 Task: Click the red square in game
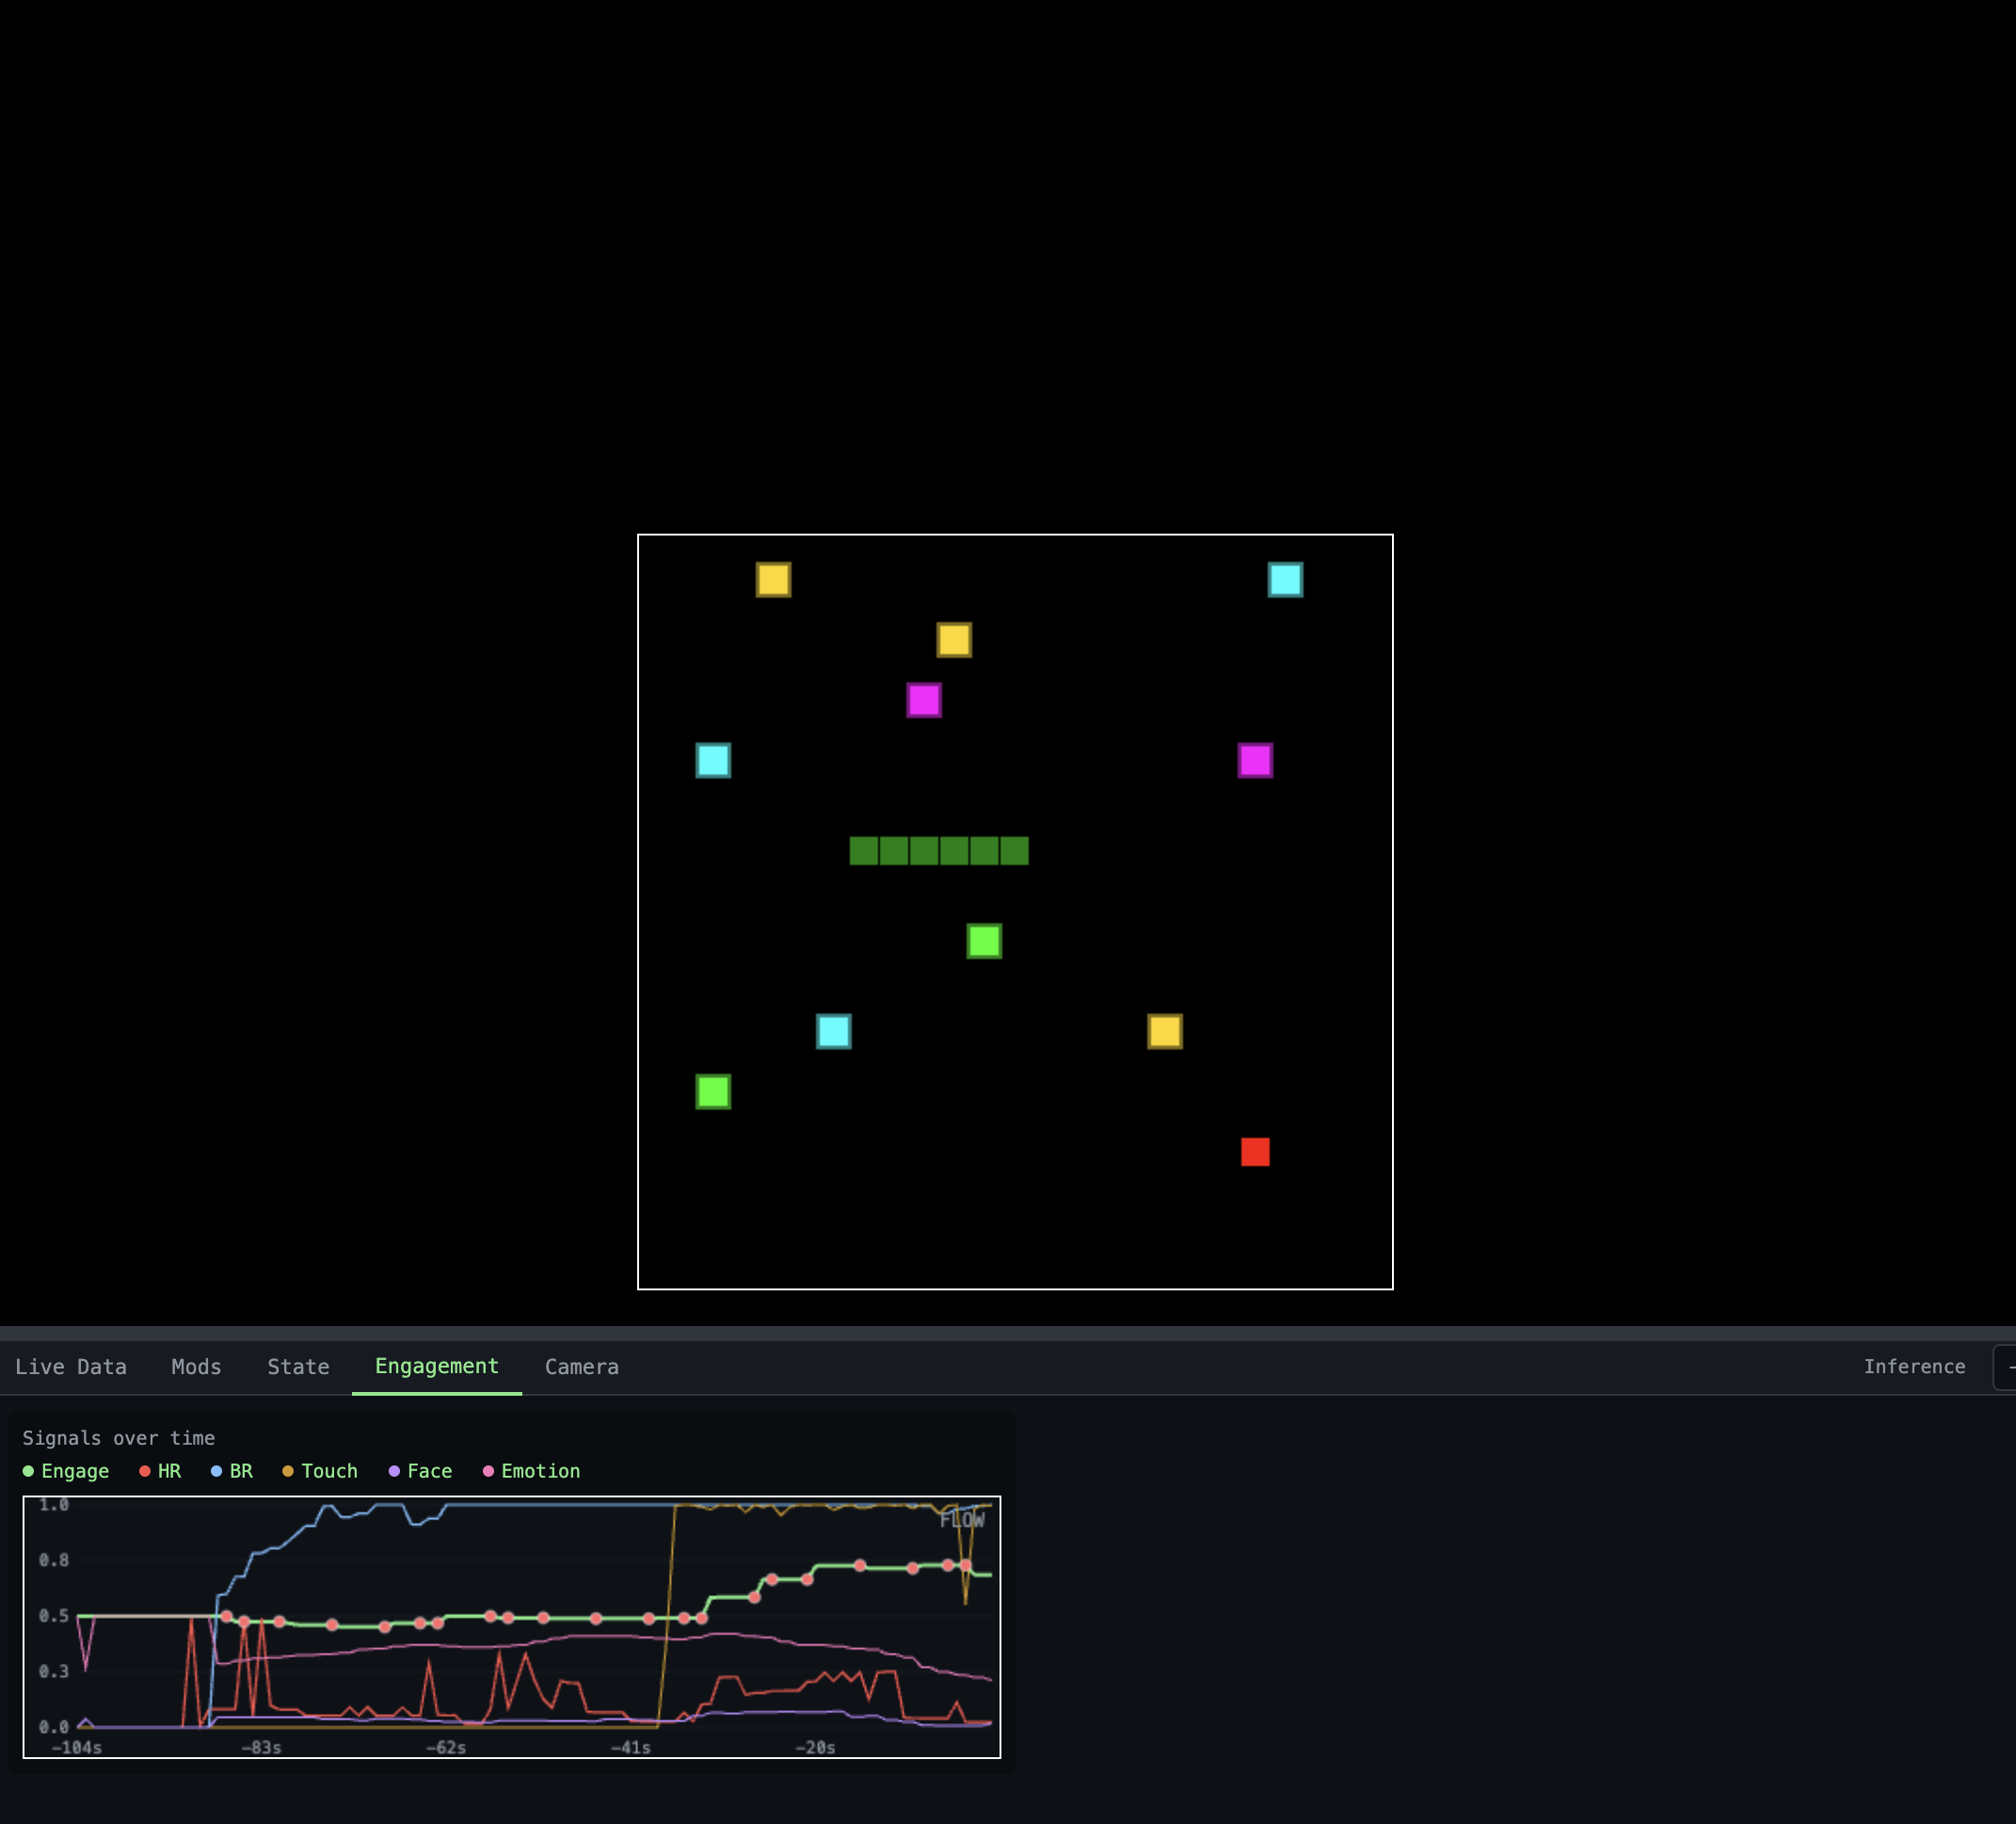tap(1255, 1152)
